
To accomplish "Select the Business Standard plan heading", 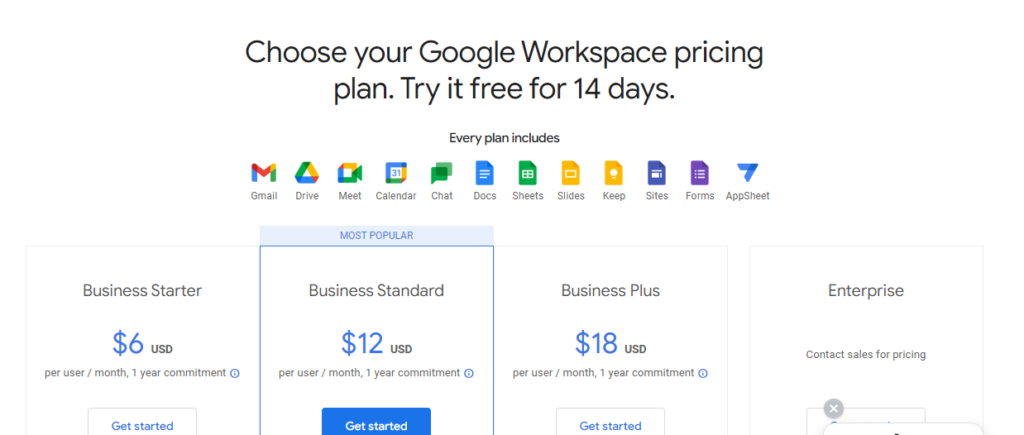I will click(376, 291).
